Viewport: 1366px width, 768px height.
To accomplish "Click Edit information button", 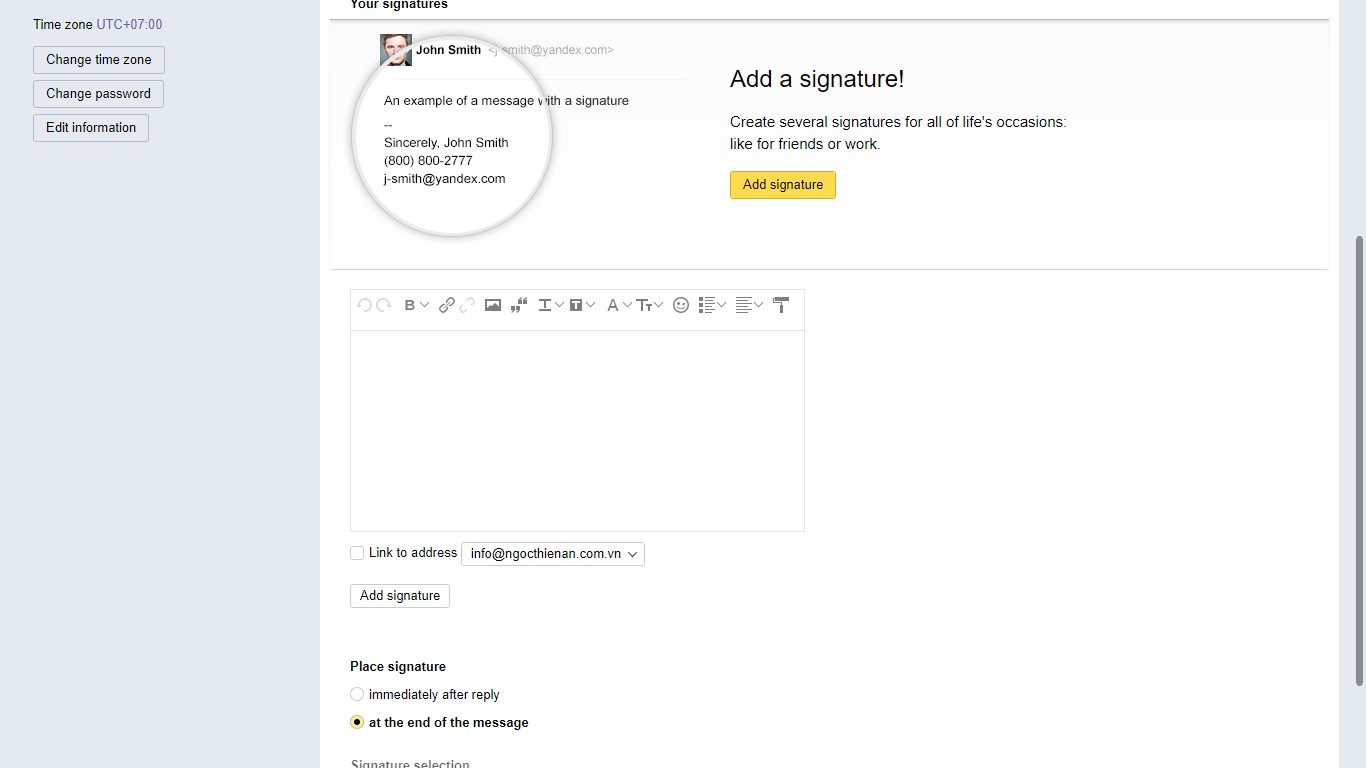I will [x=91, y=128].
